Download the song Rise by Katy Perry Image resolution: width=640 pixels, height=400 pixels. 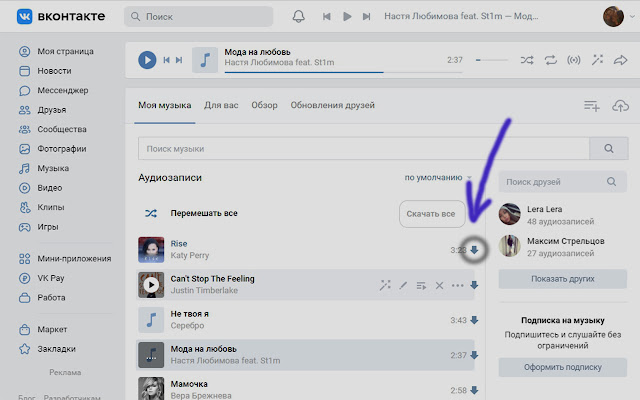(474, 249)
